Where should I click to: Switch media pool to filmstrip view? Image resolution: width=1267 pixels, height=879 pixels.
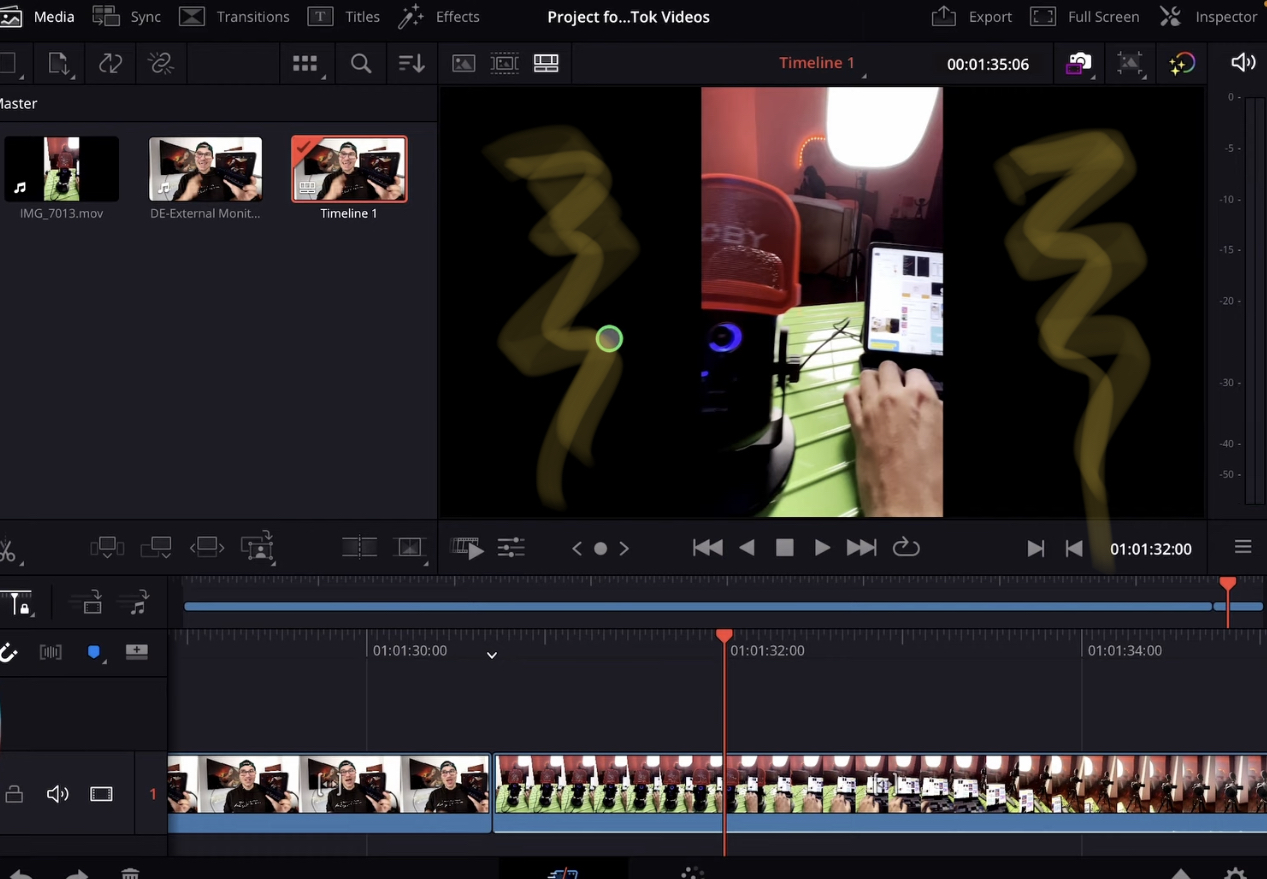point(504,63)
